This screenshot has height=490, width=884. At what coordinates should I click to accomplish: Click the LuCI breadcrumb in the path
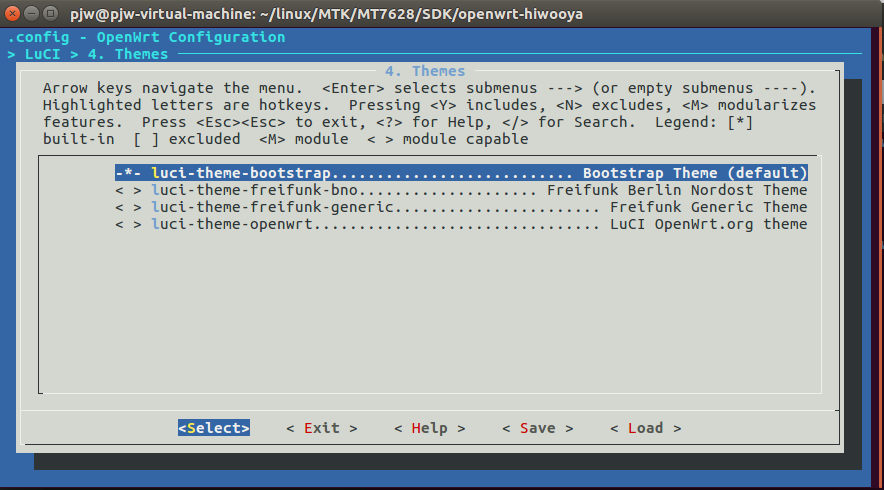(42, 54)
